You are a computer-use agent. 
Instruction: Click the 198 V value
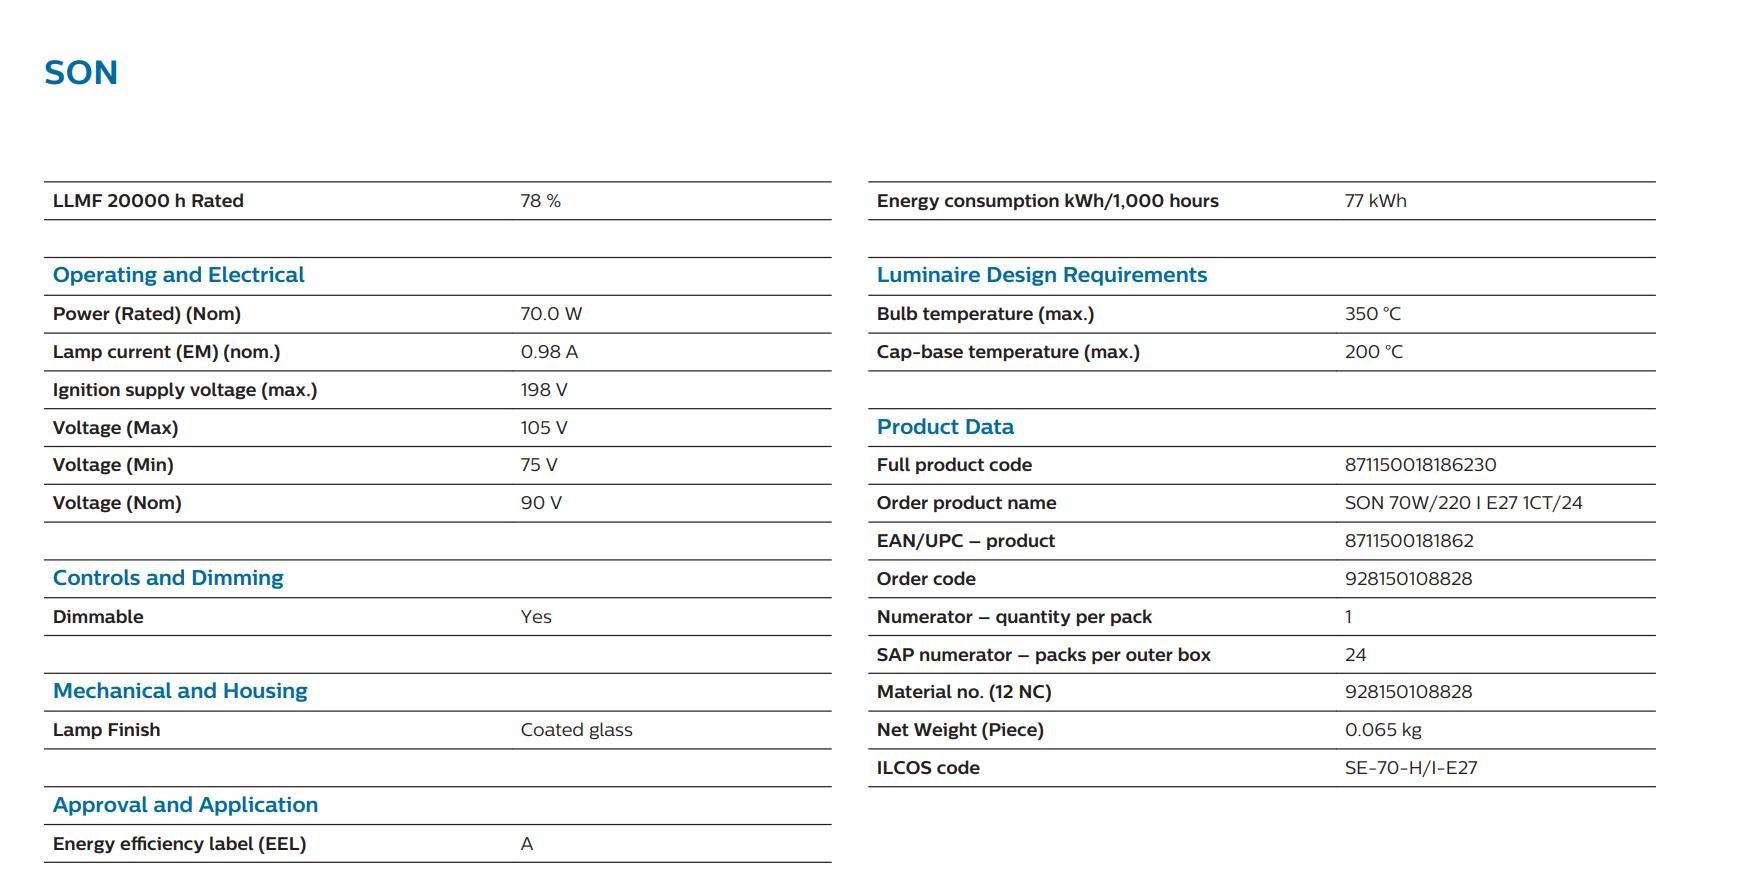point(544,390)
